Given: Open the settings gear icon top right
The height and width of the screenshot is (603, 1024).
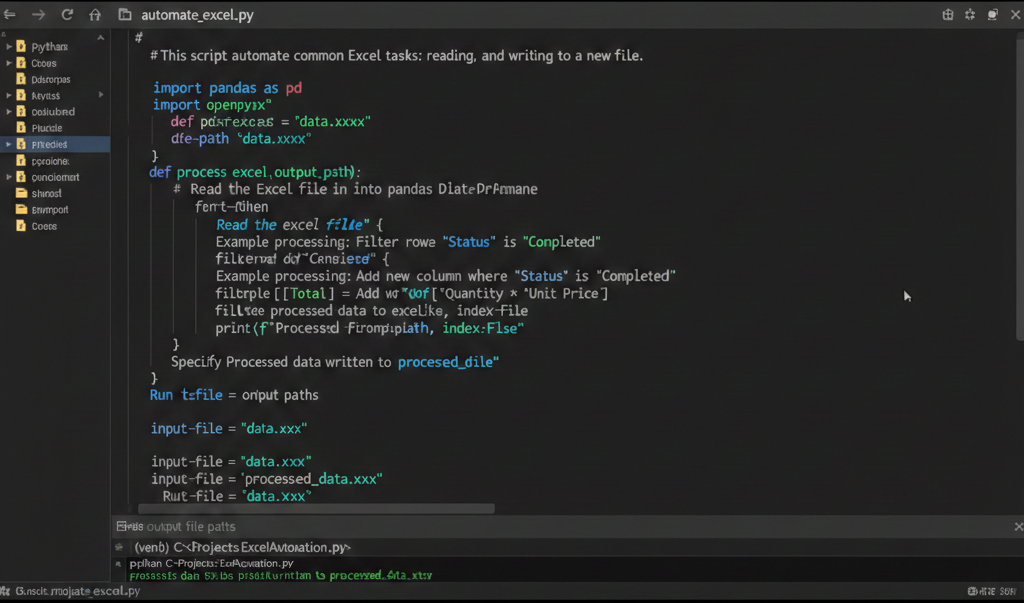Looking at the screenshot, I should [x=970, y=14].
